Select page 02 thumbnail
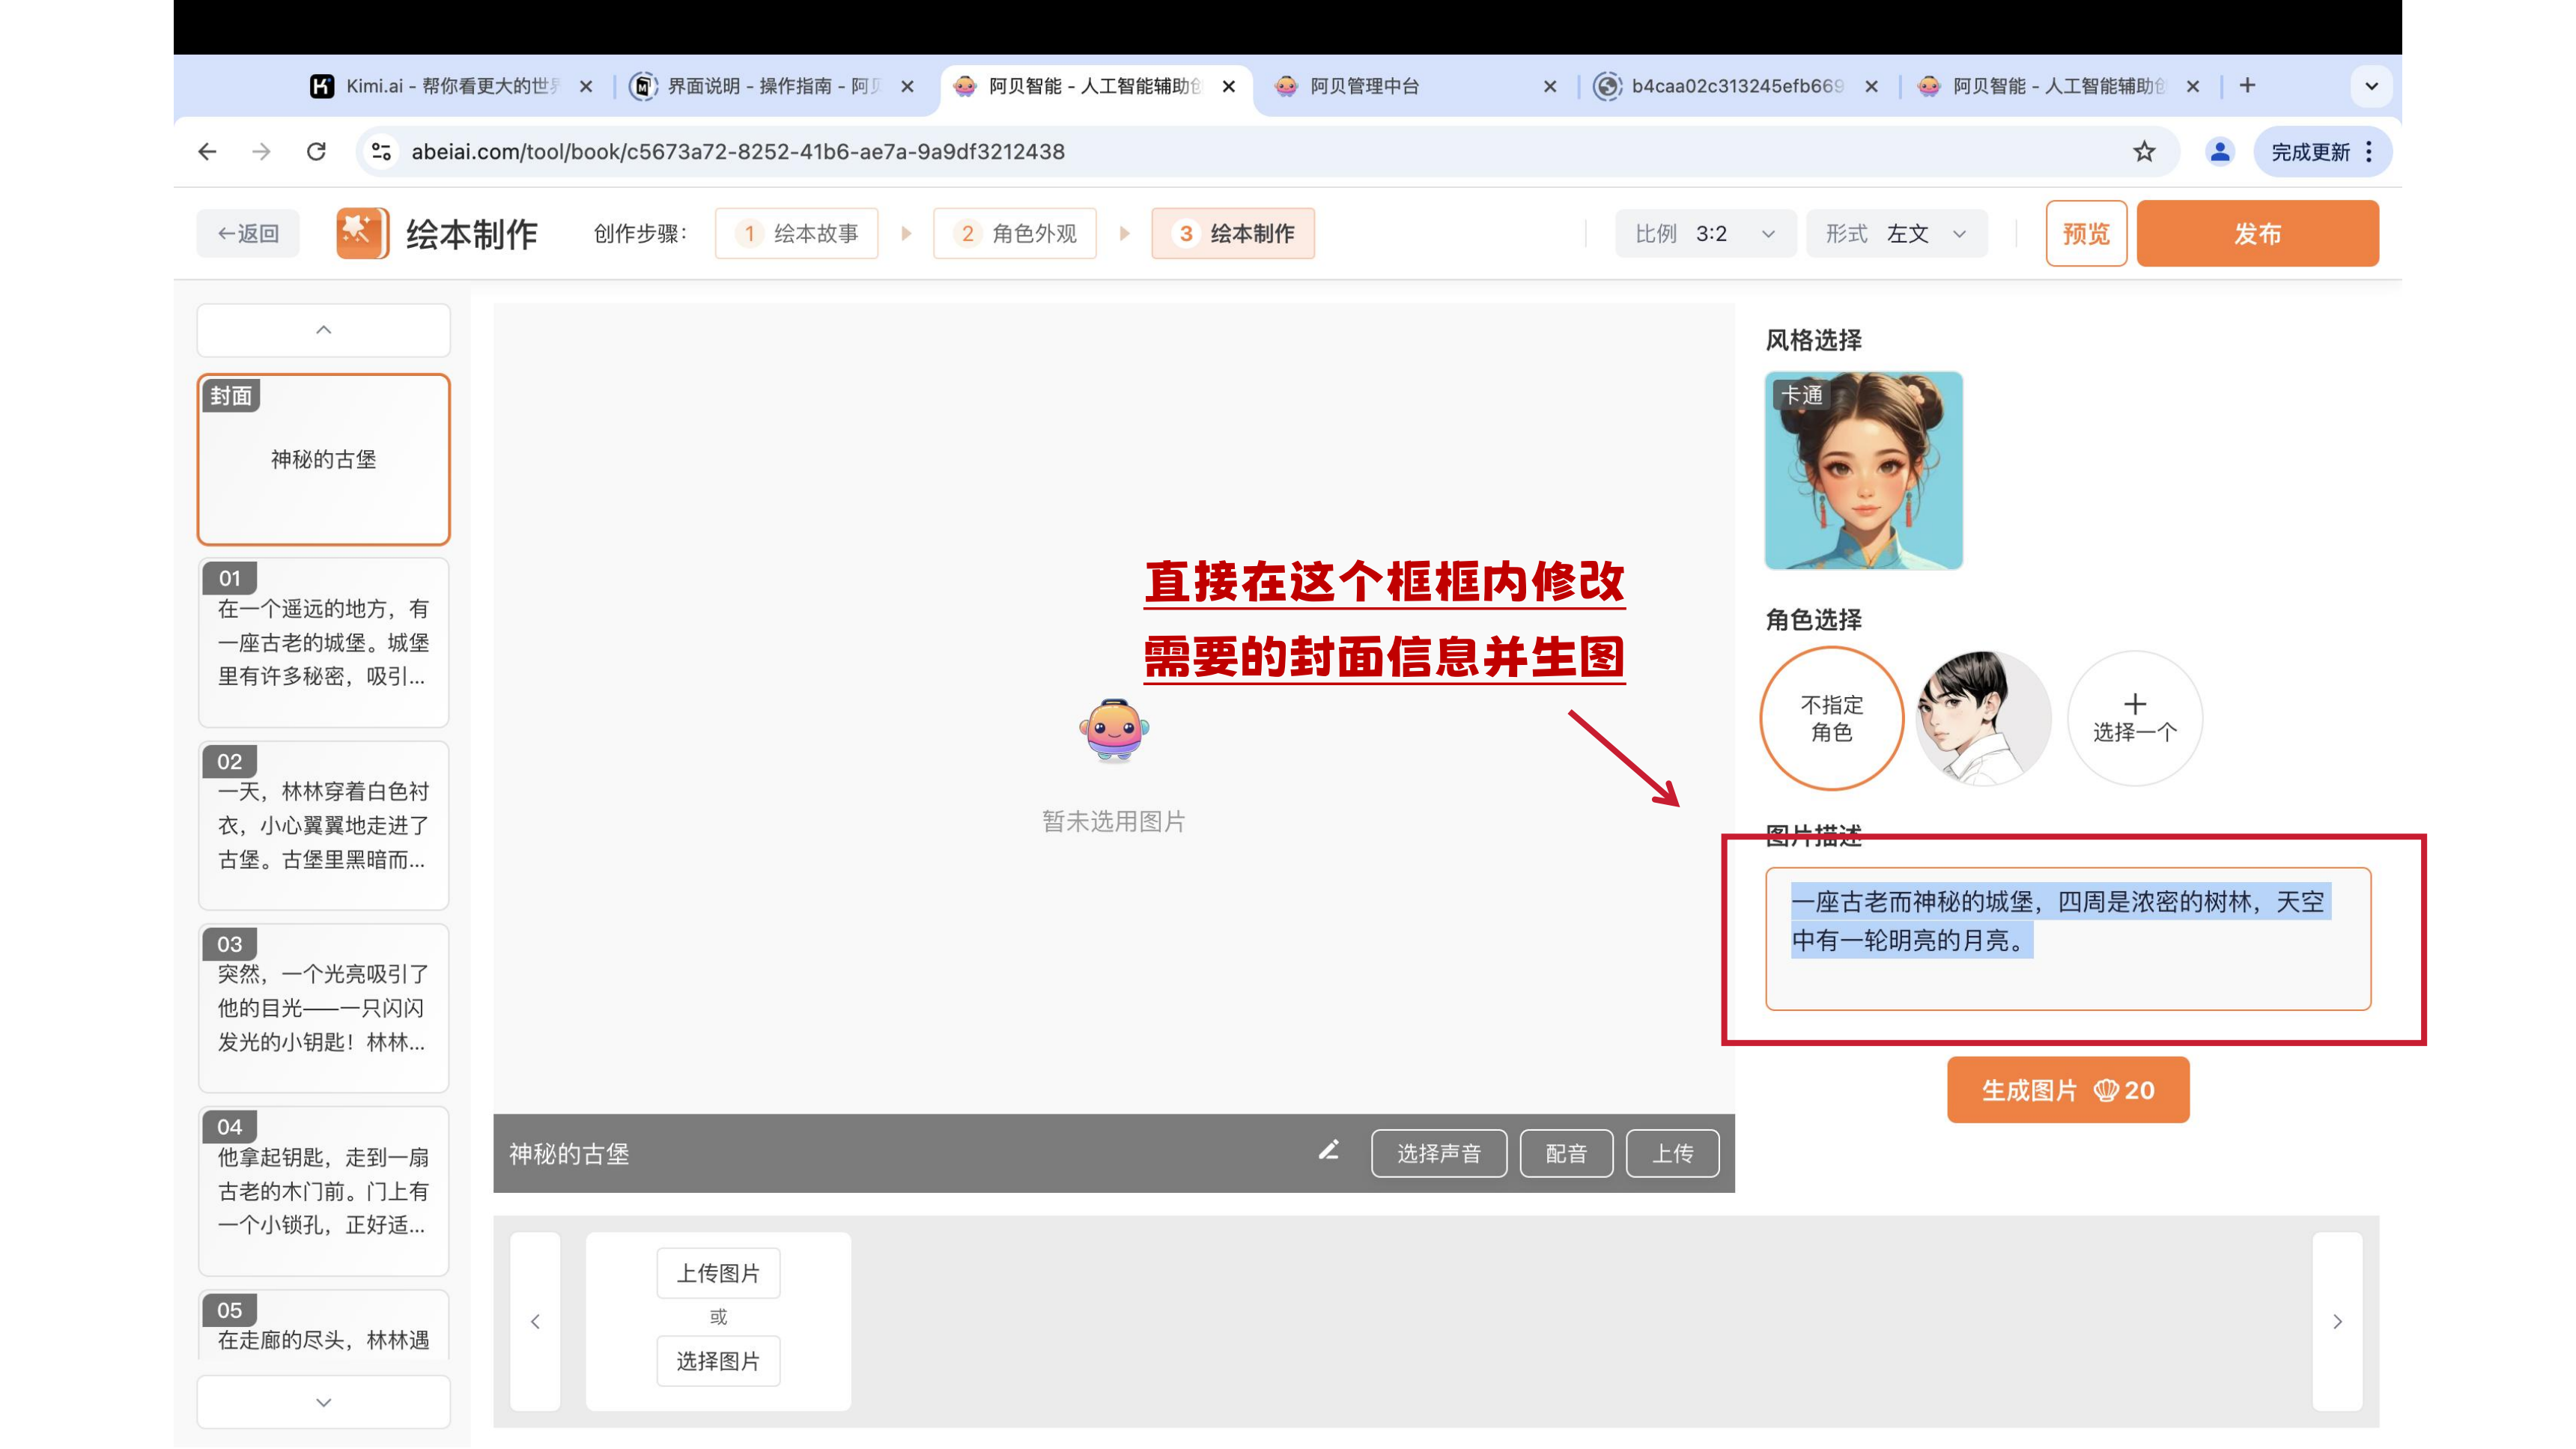 (x=324, y=826)
